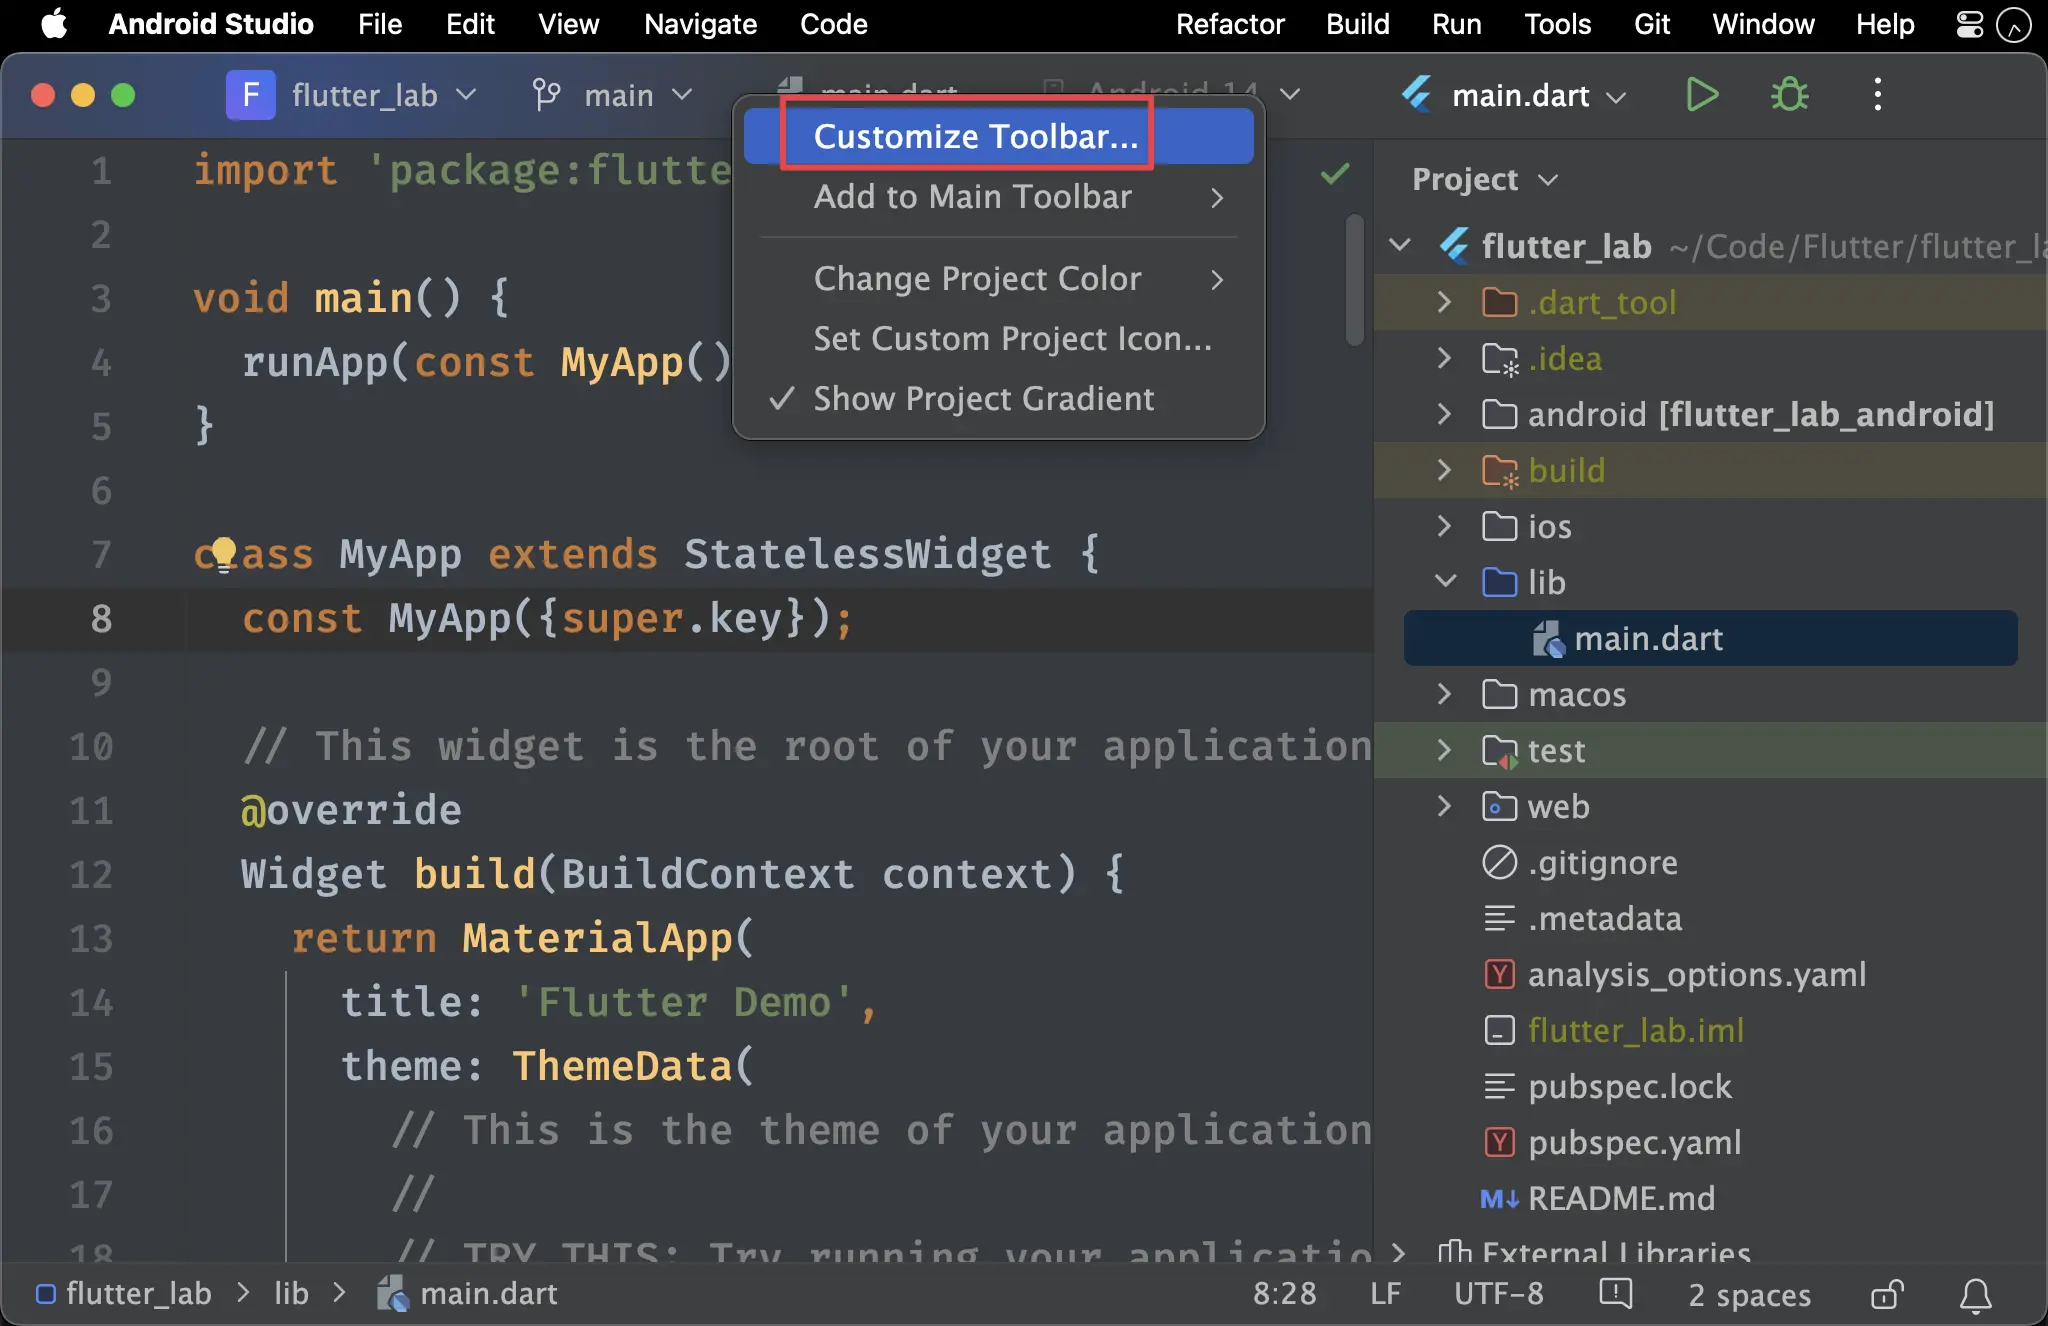Click the test folder icon
Screen dimensions: 2048x1326
point(1499,750)
